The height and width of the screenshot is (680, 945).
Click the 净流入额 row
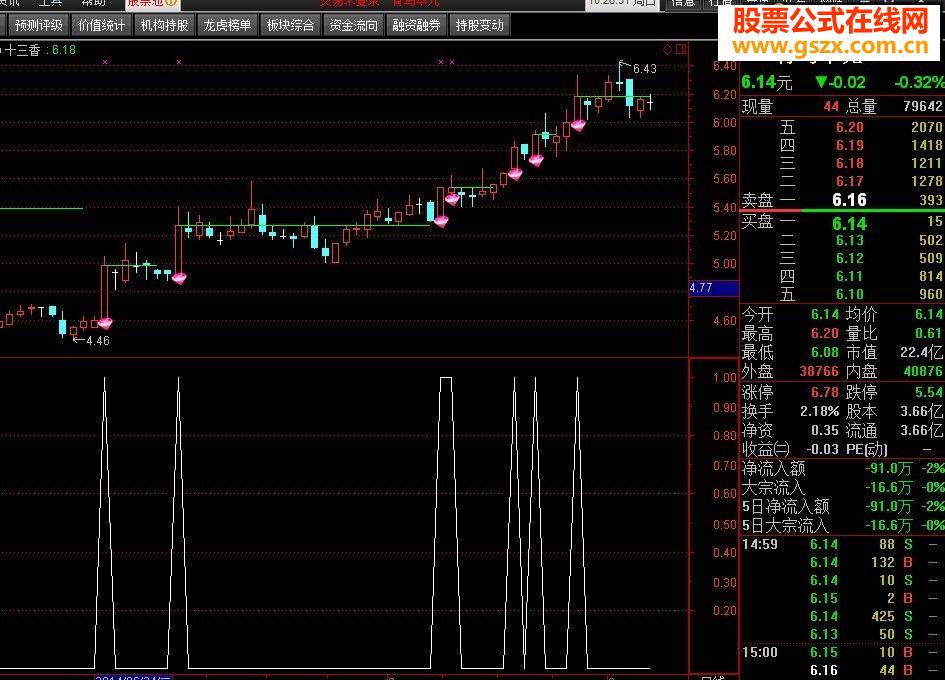click(x=842, y=468)
